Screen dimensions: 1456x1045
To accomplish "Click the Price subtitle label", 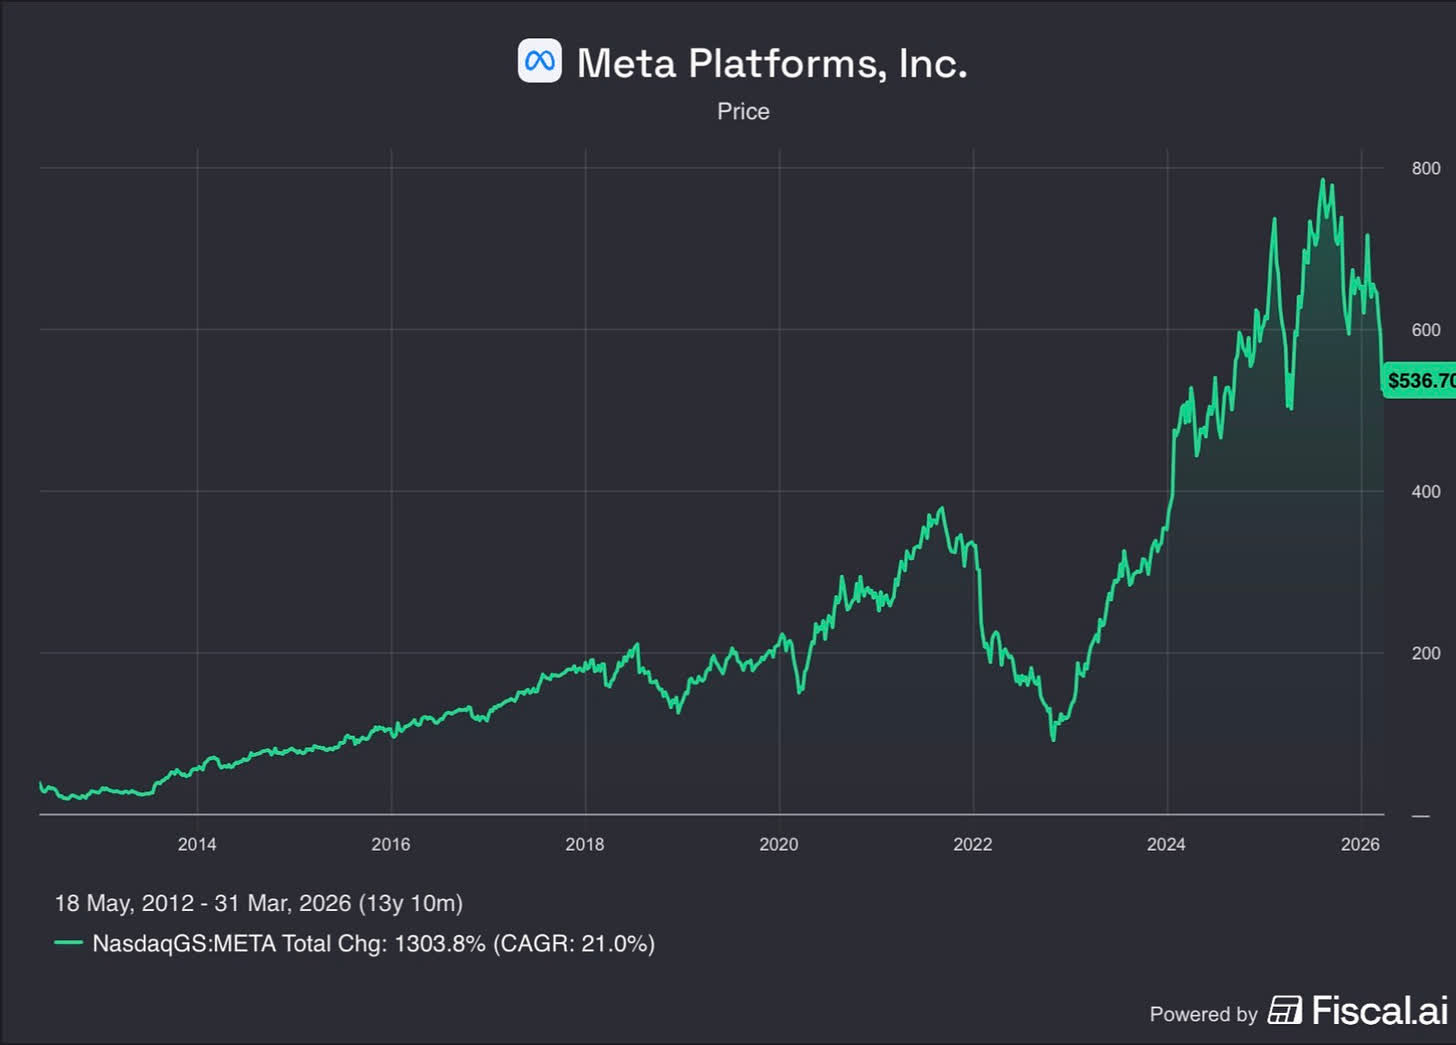I will (x=743, y=111).
